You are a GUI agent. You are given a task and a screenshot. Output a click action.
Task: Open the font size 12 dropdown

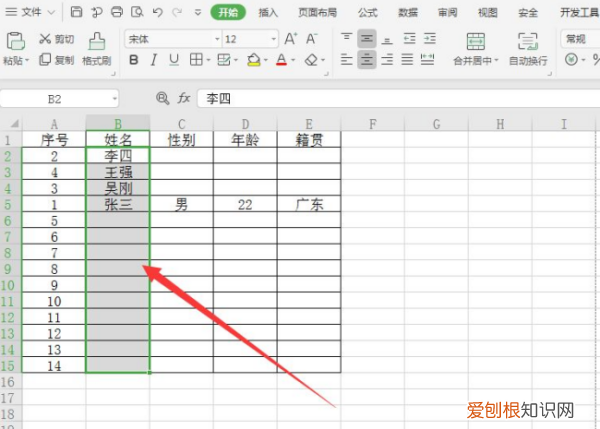point(274,39)
